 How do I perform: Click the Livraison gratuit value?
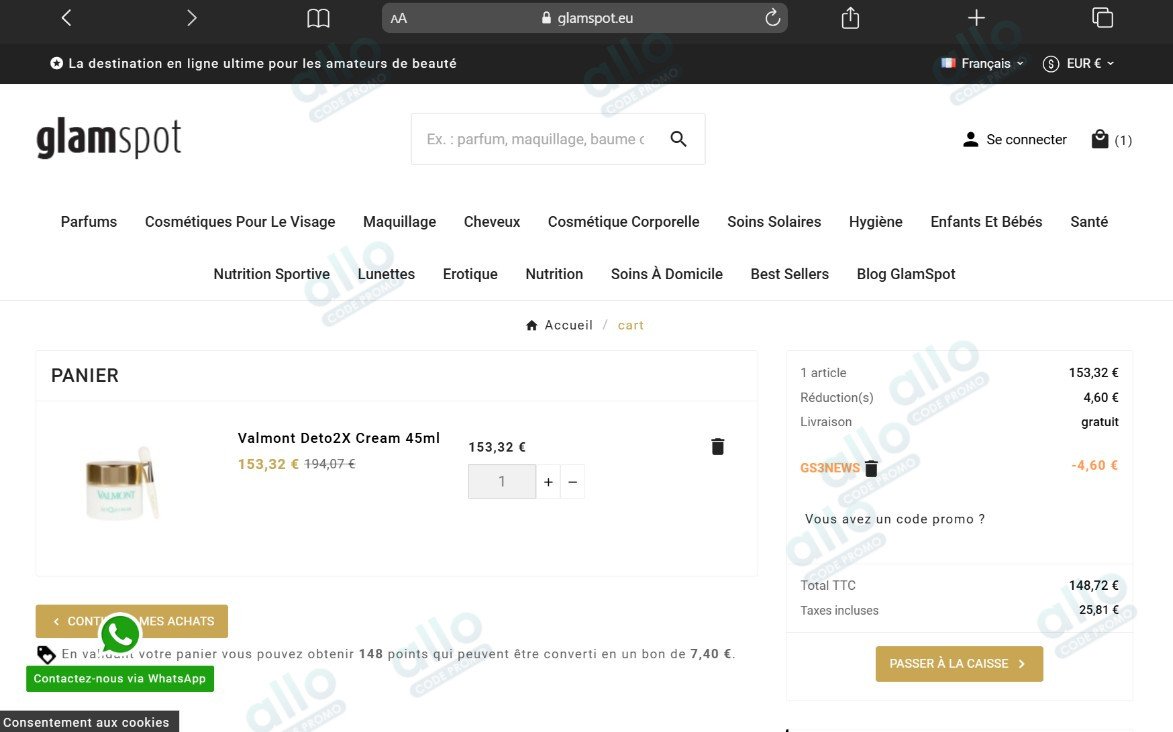1100,421
